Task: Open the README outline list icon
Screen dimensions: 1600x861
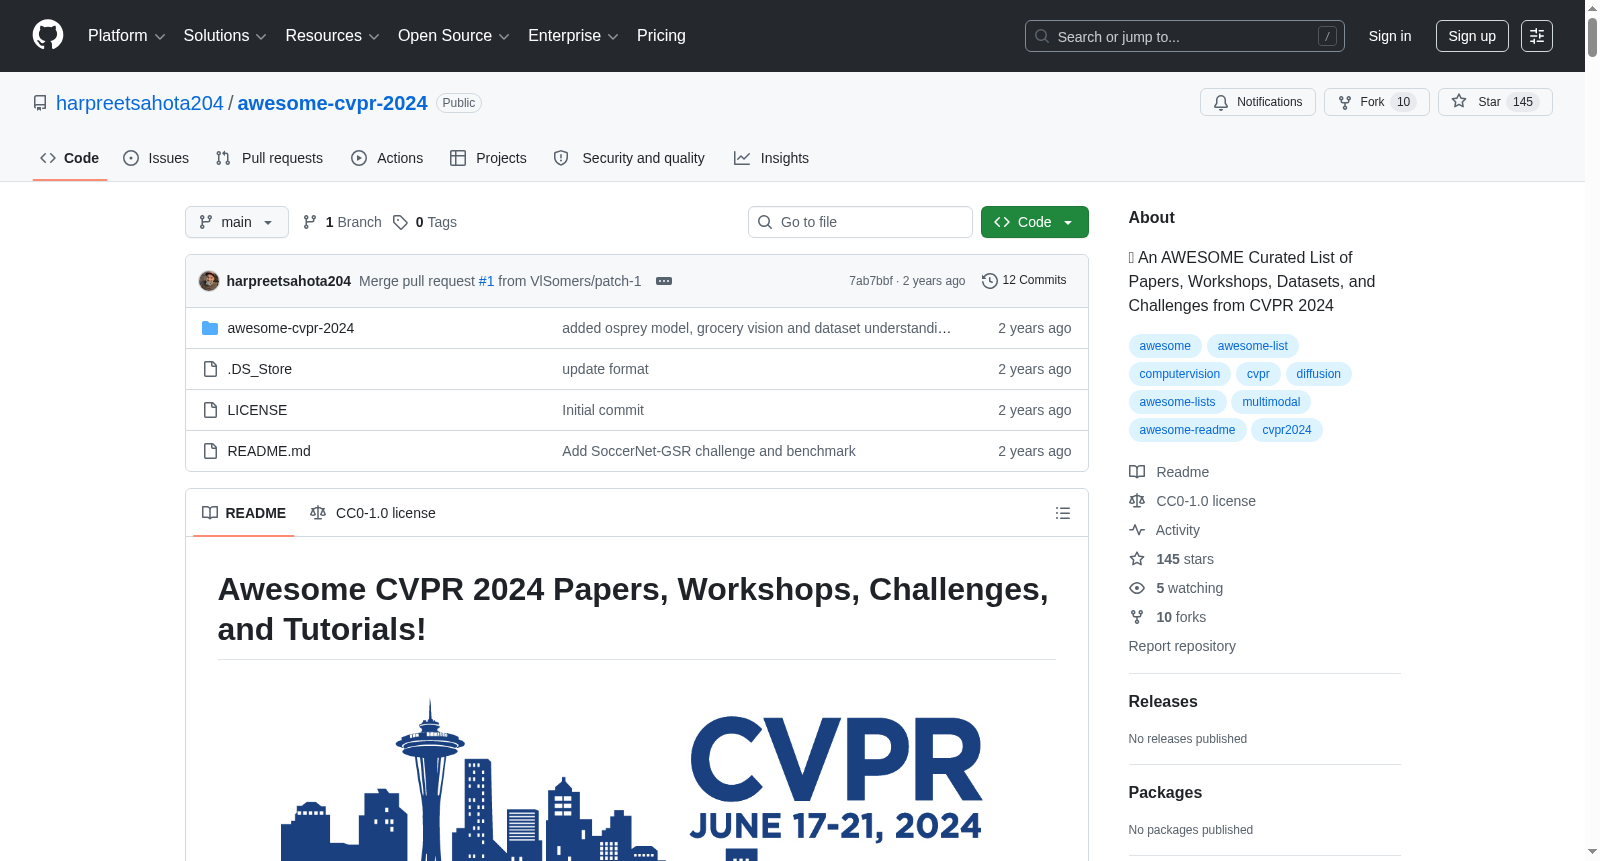Action: 1063,513
